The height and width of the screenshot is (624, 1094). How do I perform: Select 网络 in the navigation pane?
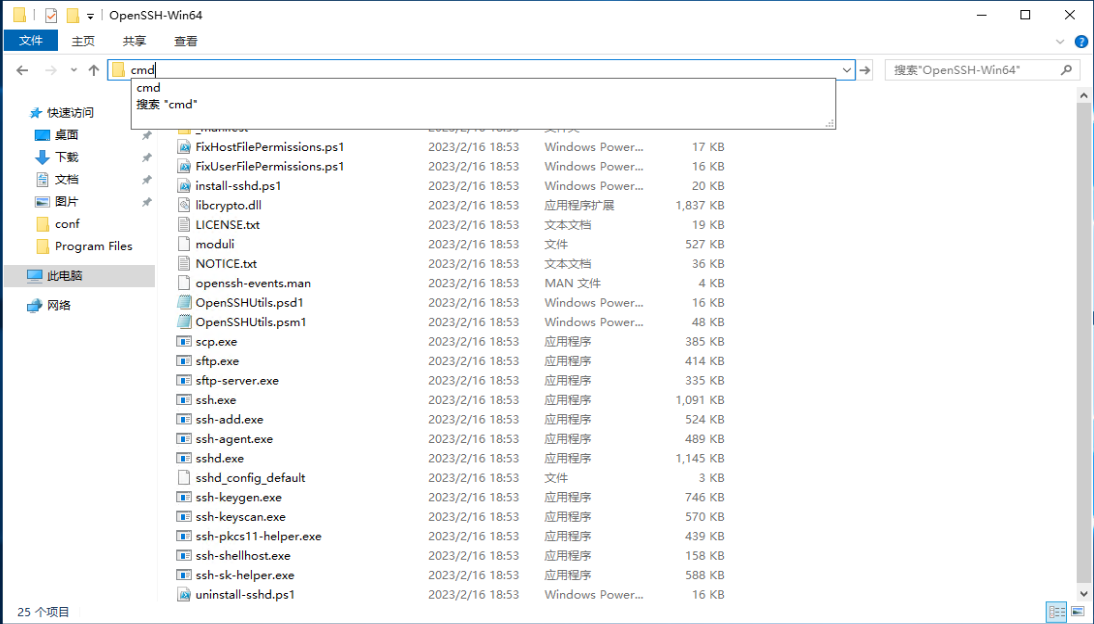tap(59, 305)
